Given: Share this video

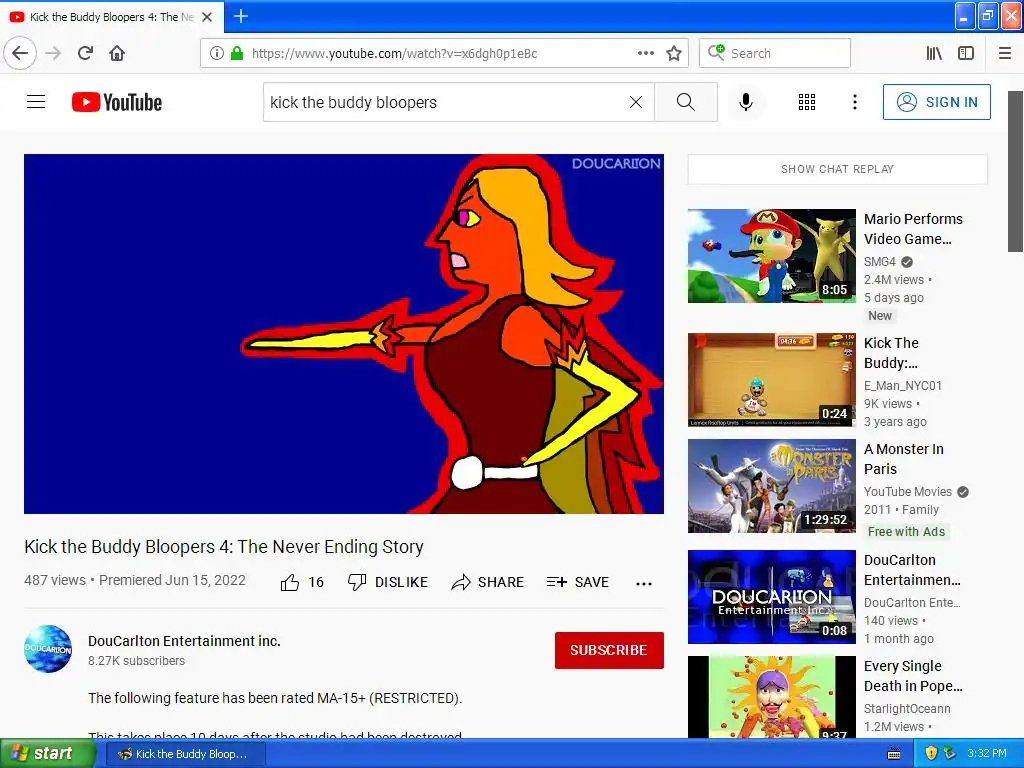Looking at the screenshot, I should [x=488, y=582].
